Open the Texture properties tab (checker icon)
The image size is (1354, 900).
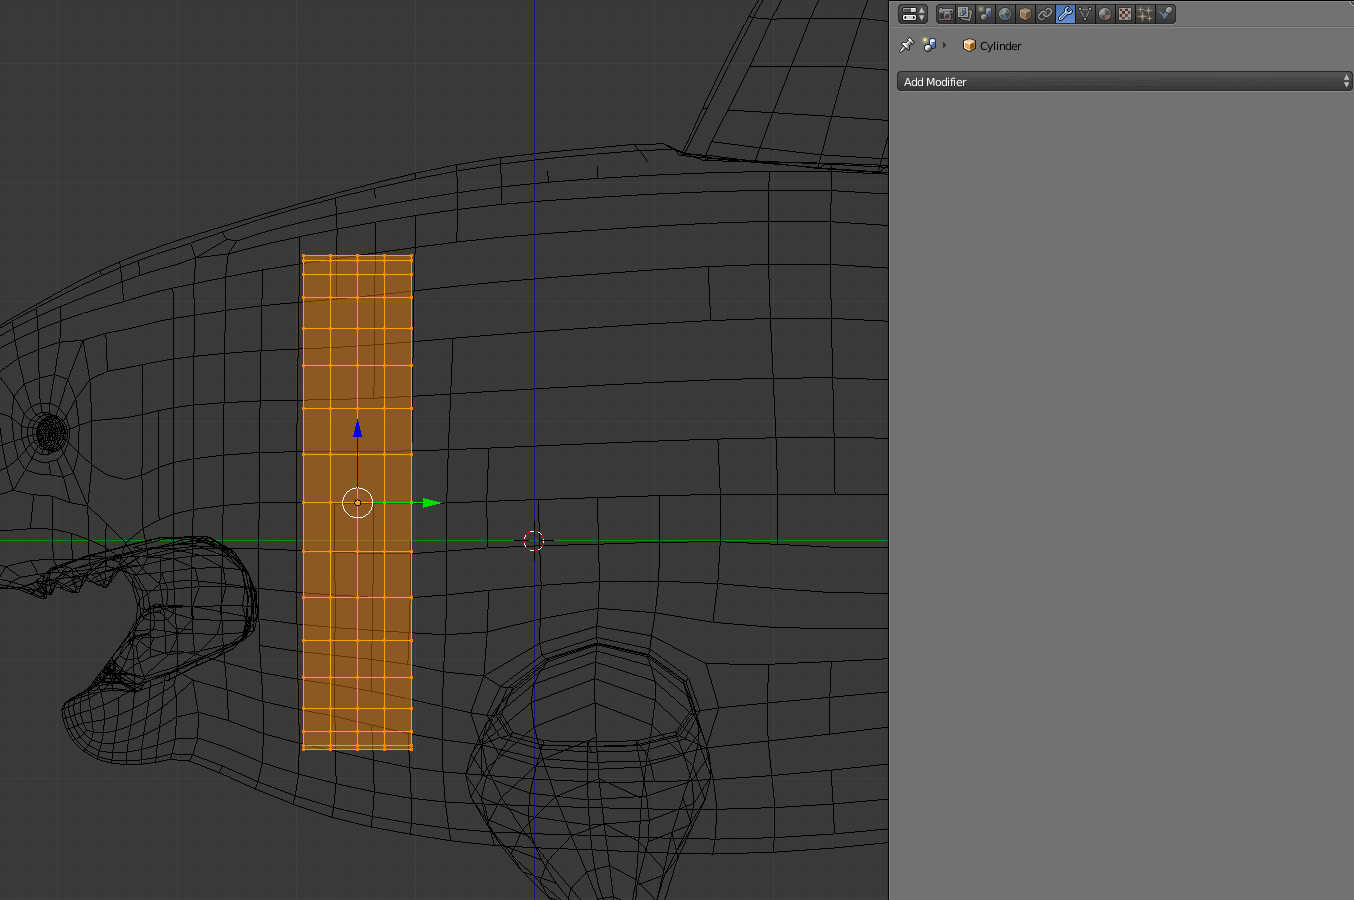pyautogui.click(x=1125, y=14)
